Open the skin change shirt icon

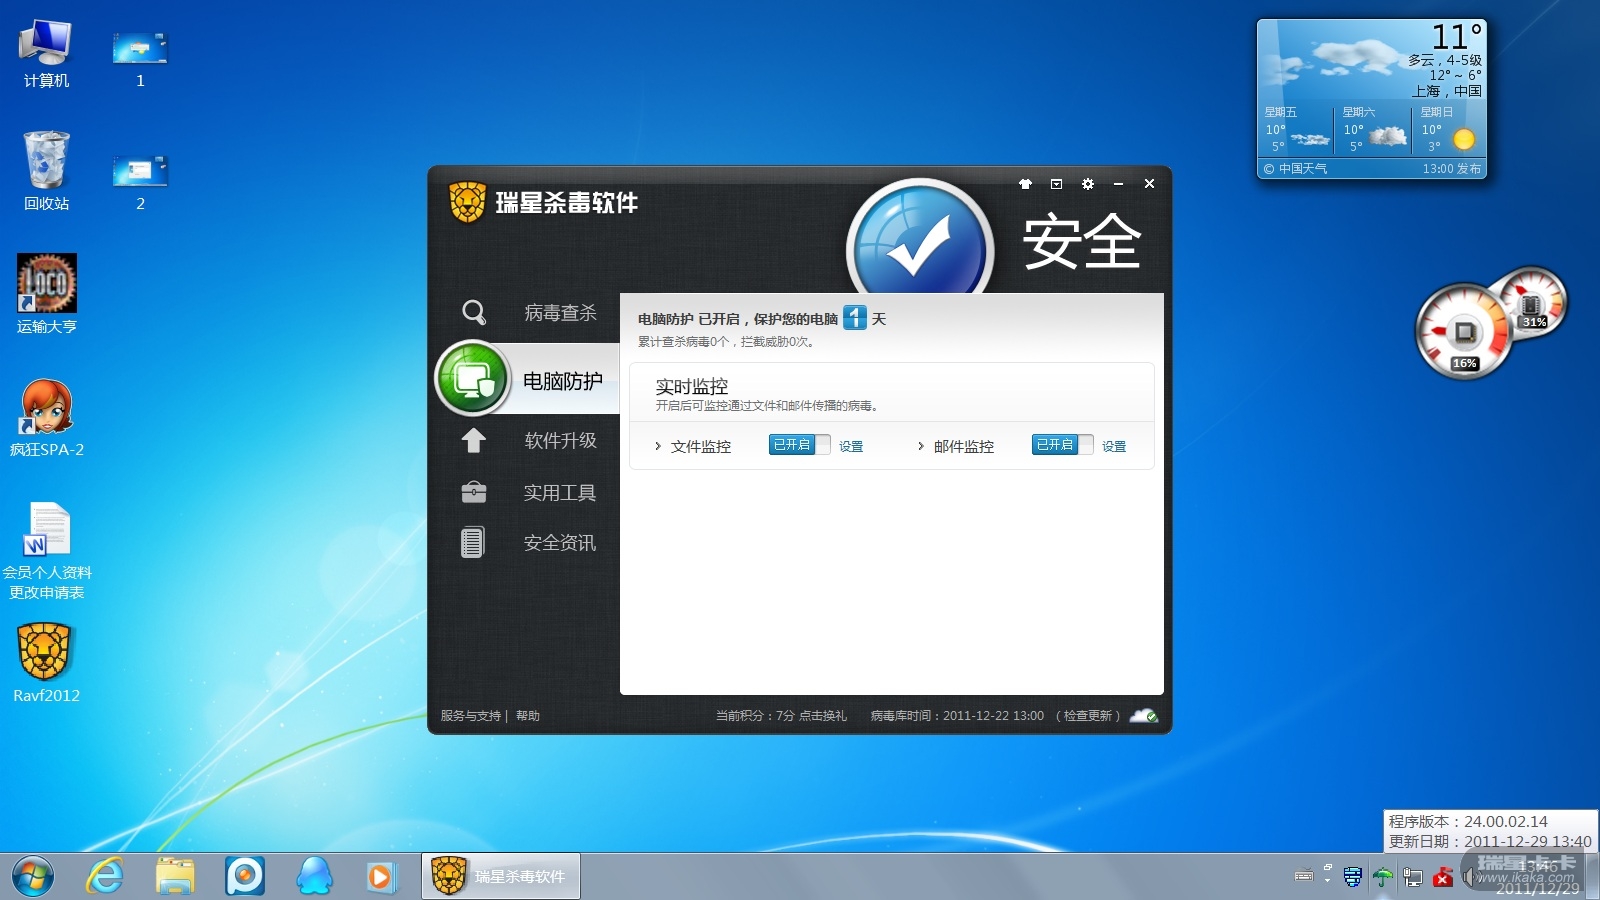1025,184
